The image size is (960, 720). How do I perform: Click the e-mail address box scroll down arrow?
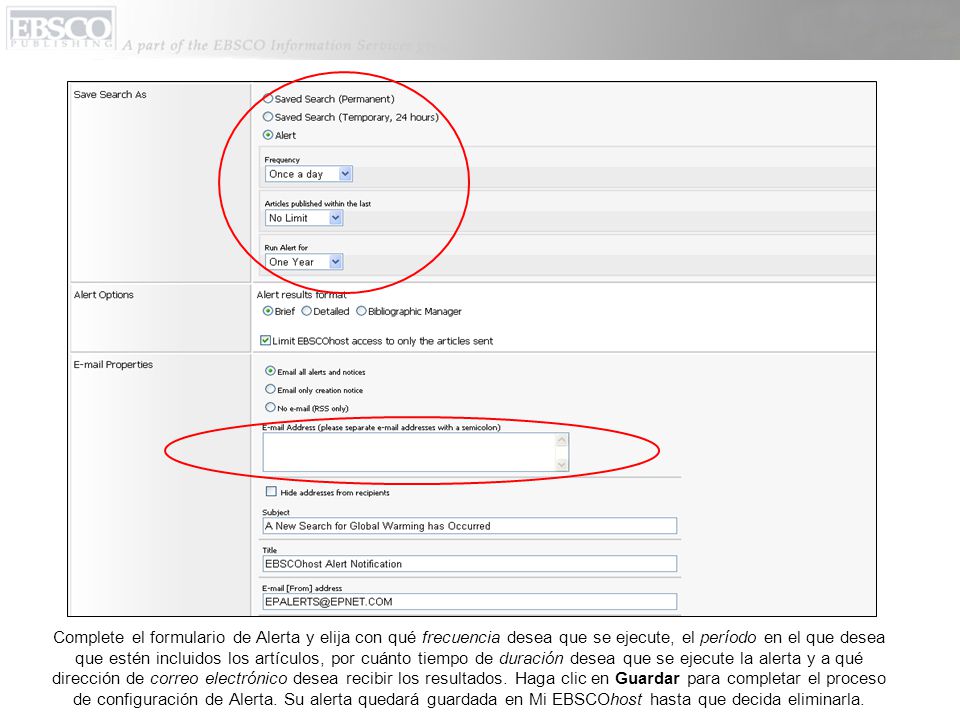click(x=561, y=465)
